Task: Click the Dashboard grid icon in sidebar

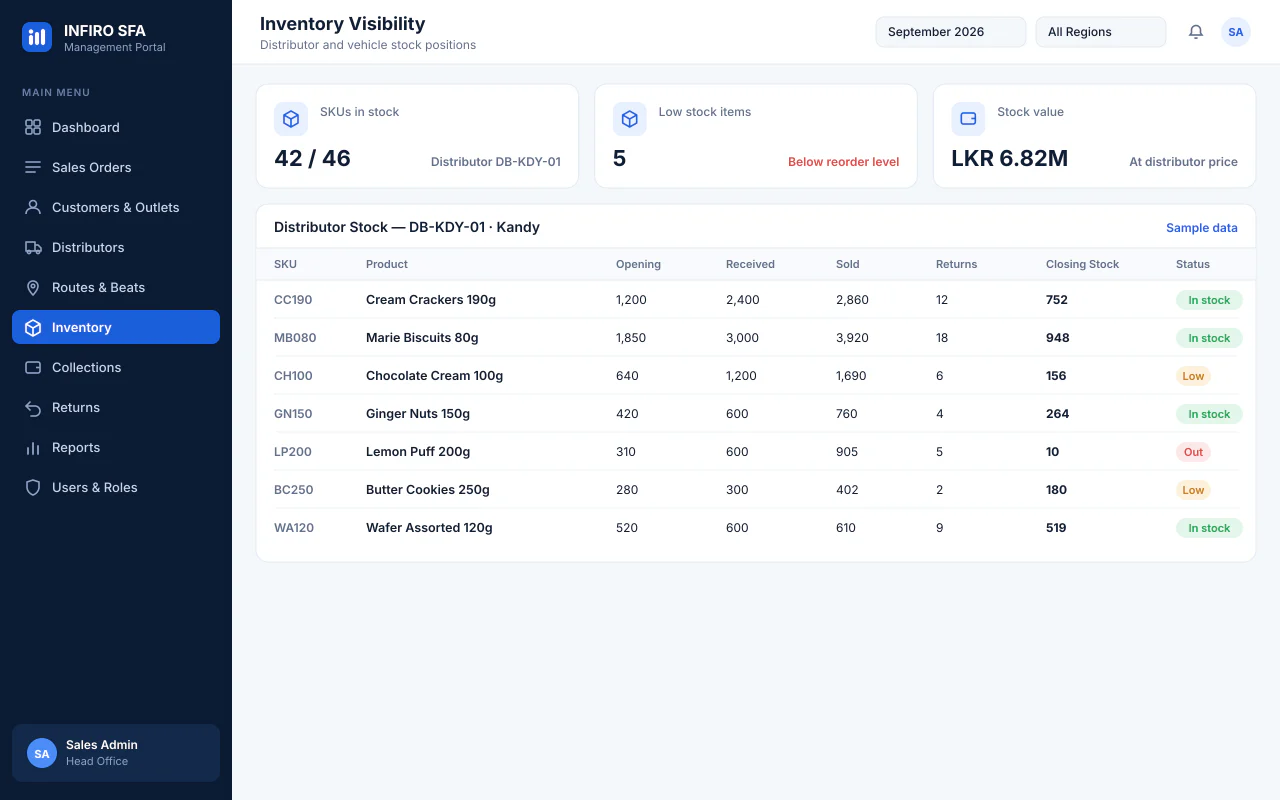Action: 33,127
